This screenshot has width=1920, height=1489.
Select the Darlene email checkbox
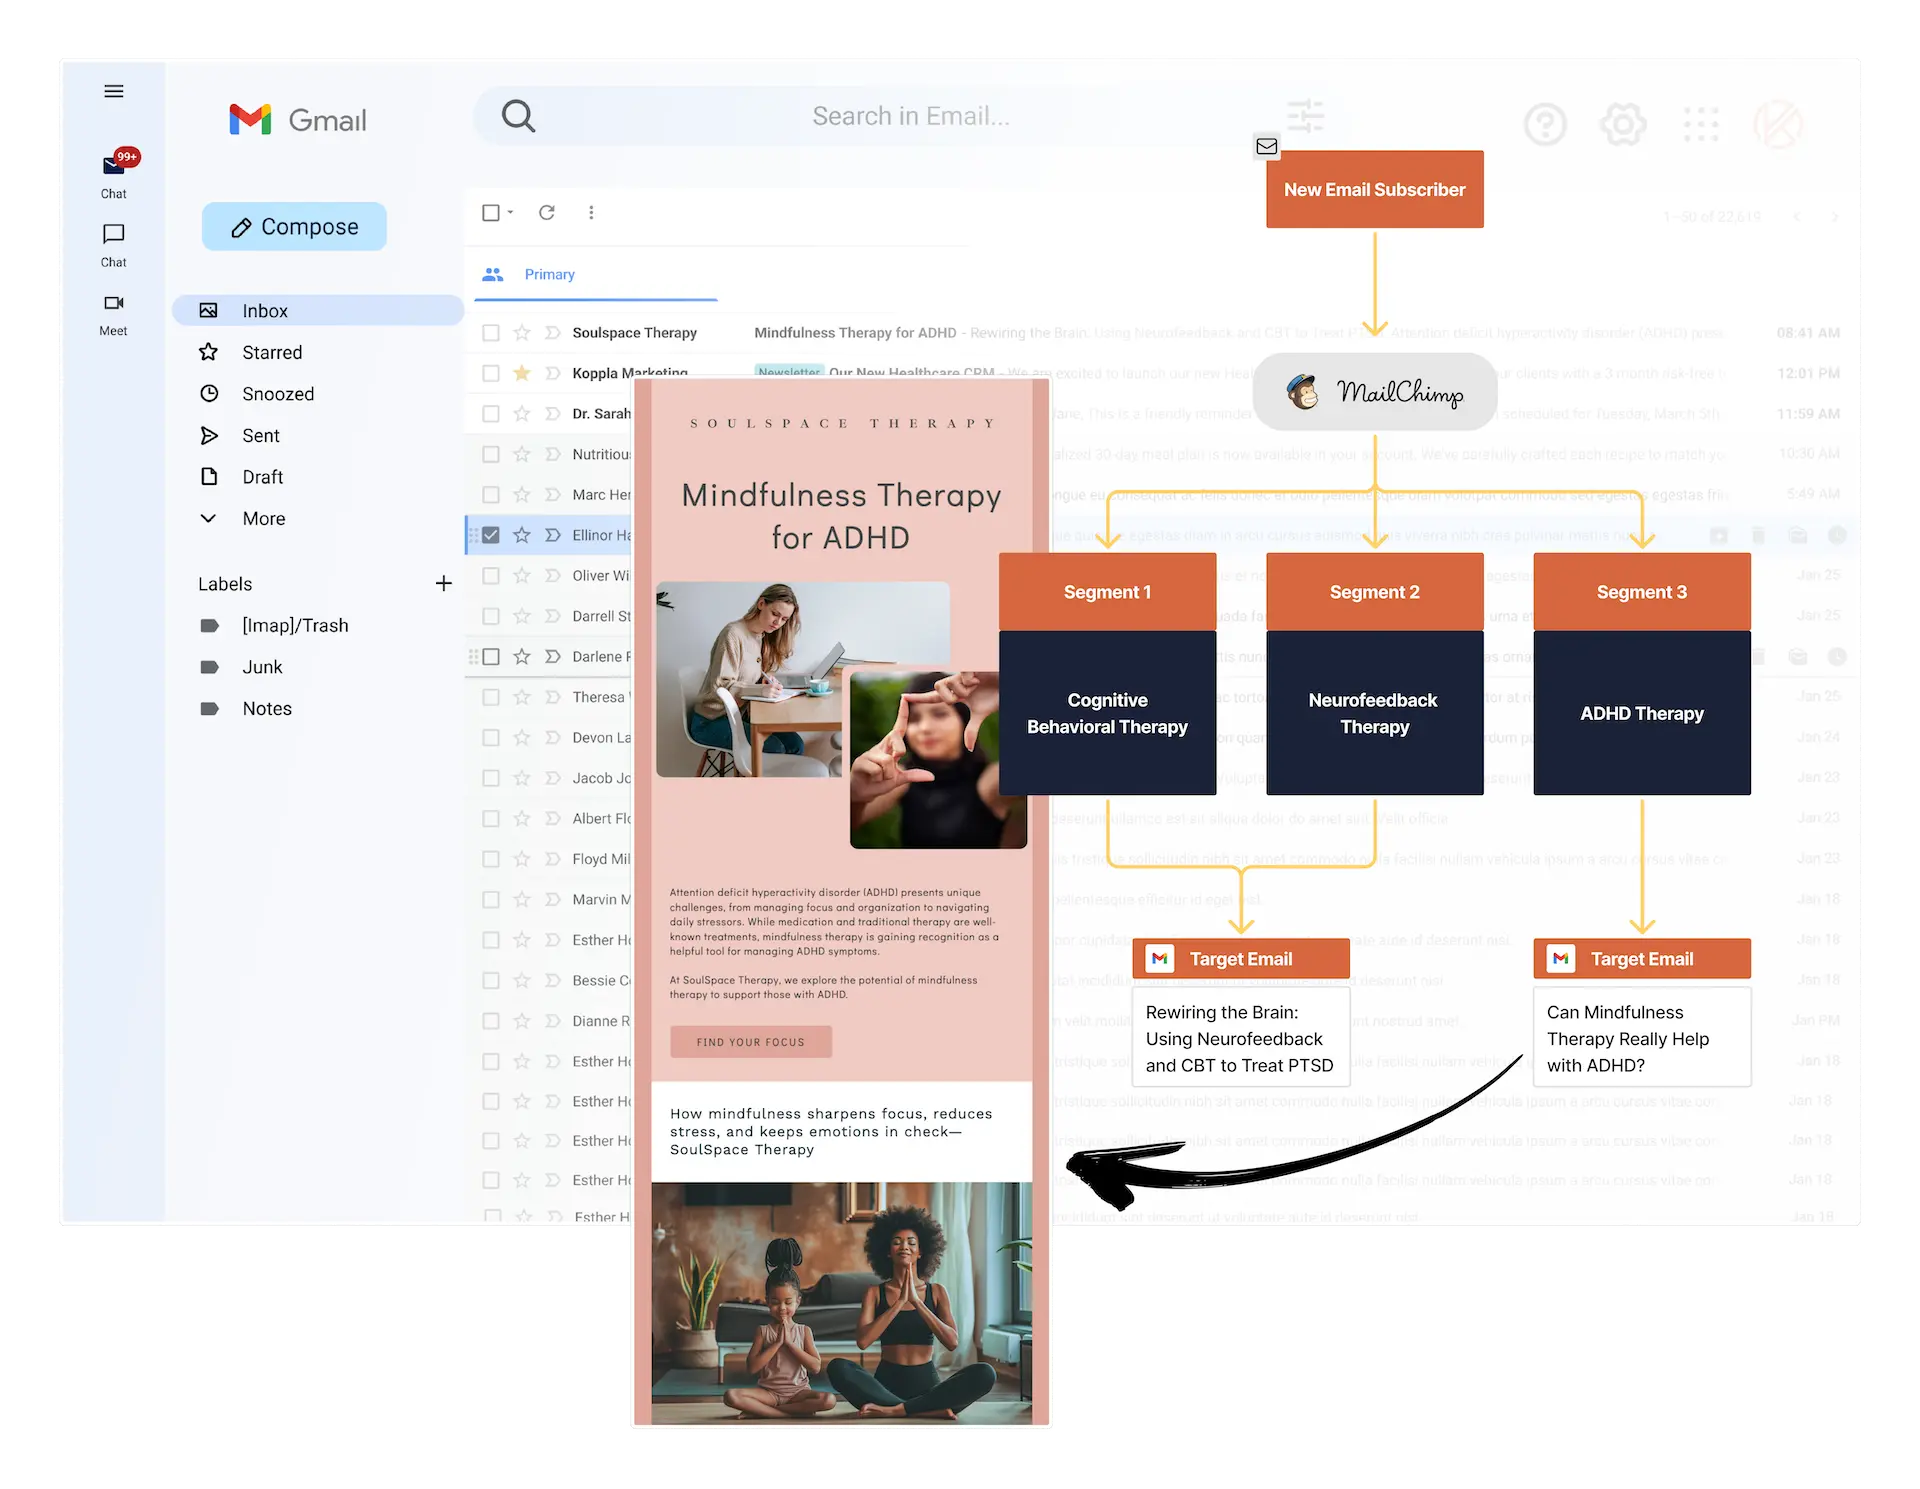point(491,656)
